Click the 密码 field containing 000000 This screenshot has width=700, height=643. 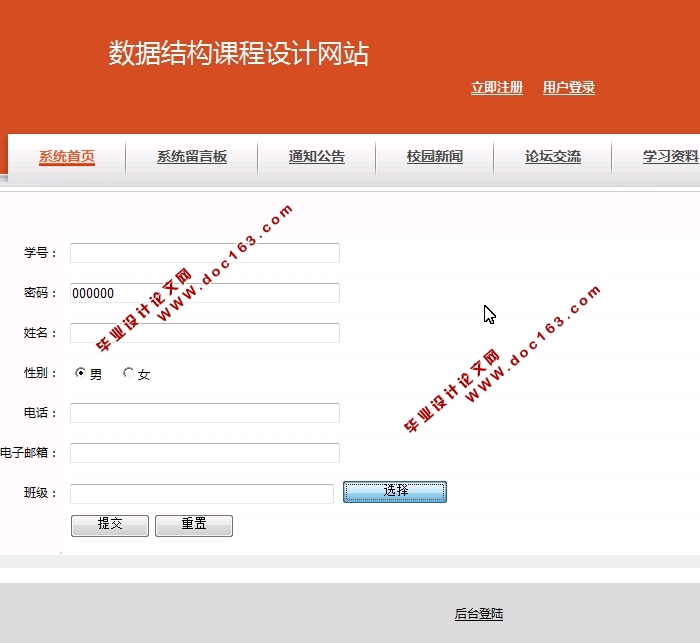[205, 293]
